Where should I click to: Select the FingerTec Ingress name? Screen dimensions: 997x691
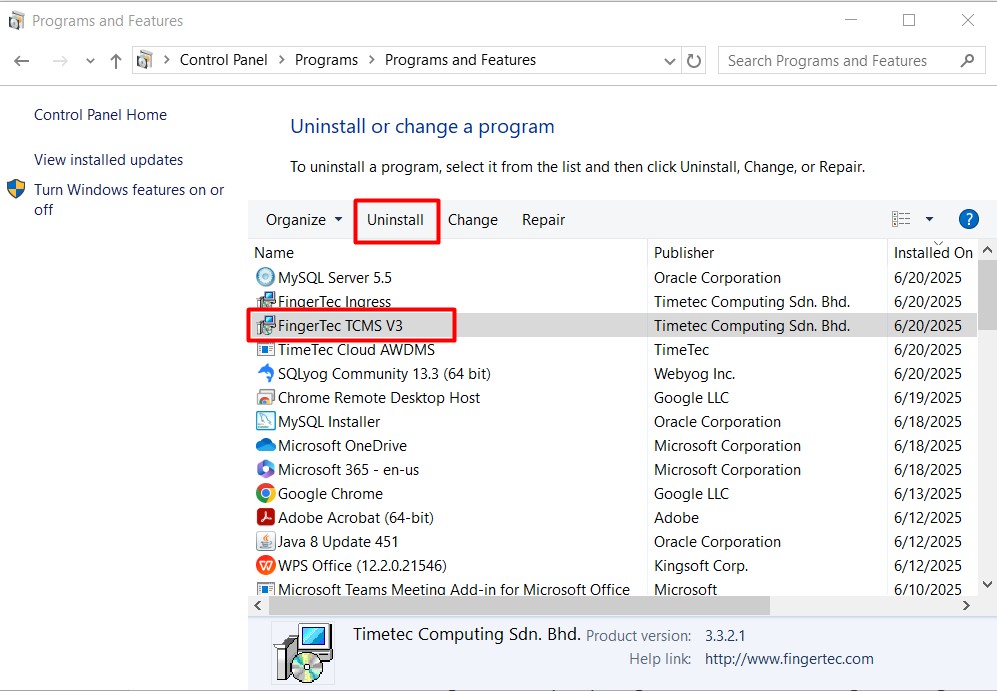coord(334,301)
